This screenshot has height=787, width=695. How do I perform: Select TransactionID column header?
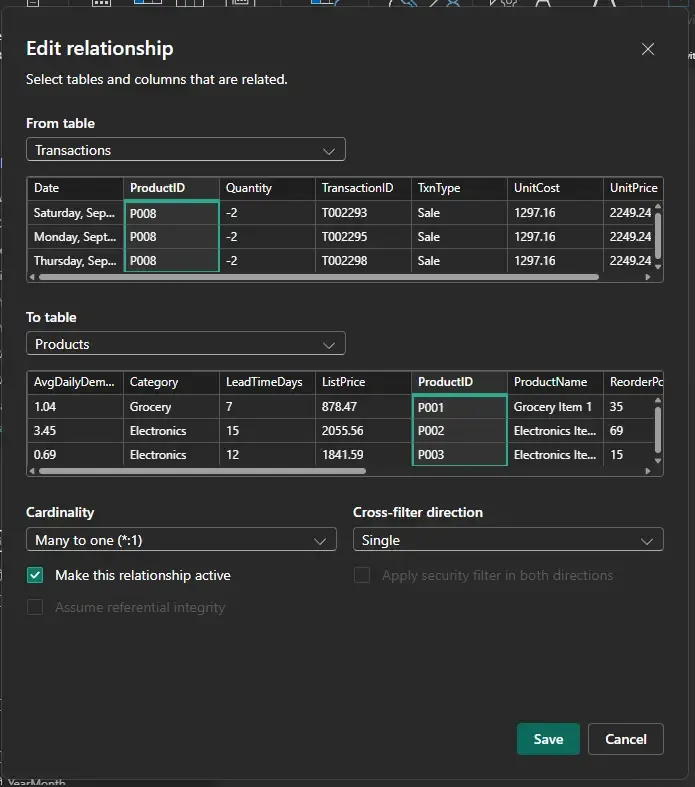(x=363, y=188)
